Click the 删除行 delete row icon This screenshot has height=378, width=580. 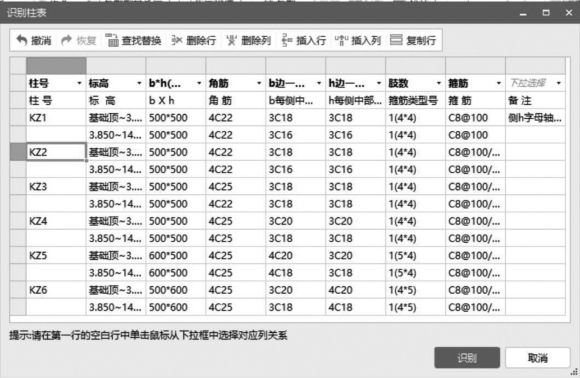click(x=177, y=40)
